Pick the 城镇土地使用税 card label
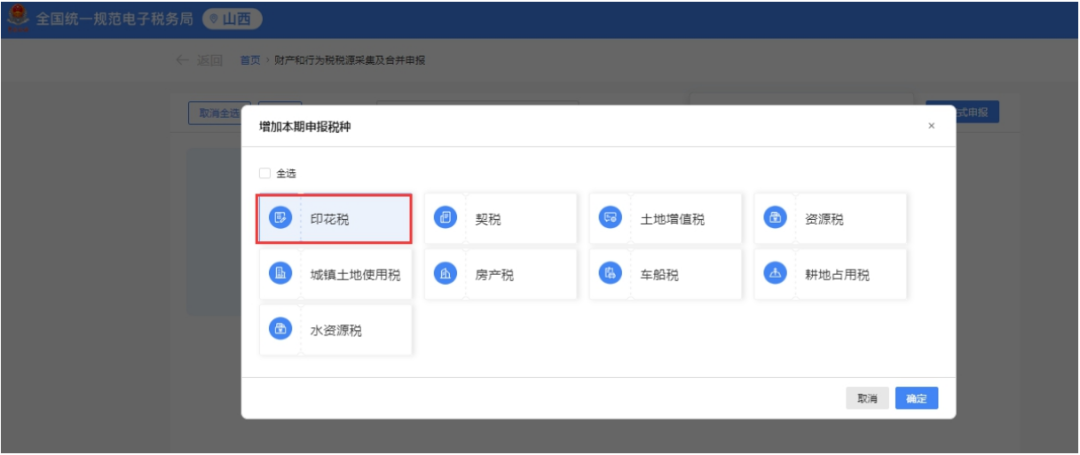Viewport: 1080px width, 455px height. coord(355,275)
